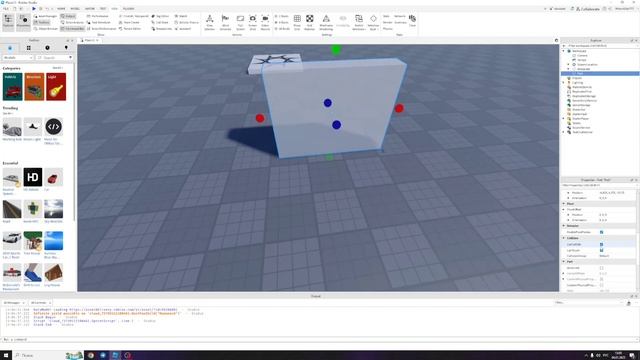Open the View Selector tool
Image resolution: width=640 pixels, height=360 pixels.
209,22
